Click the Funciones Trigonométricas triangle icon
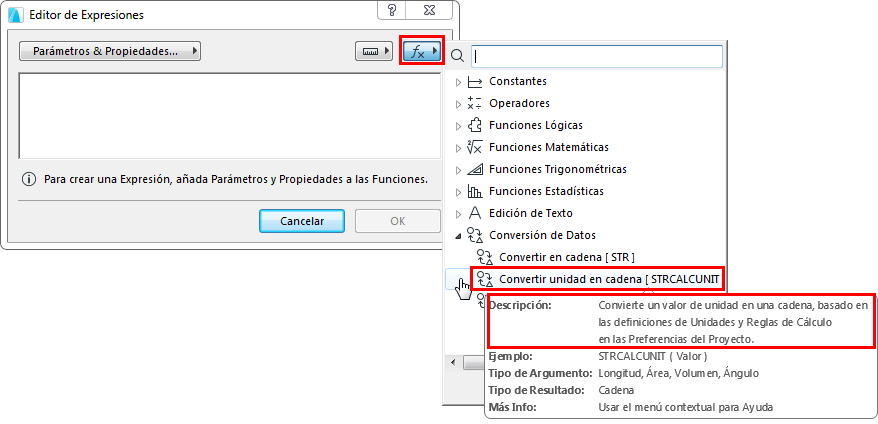 475,169
